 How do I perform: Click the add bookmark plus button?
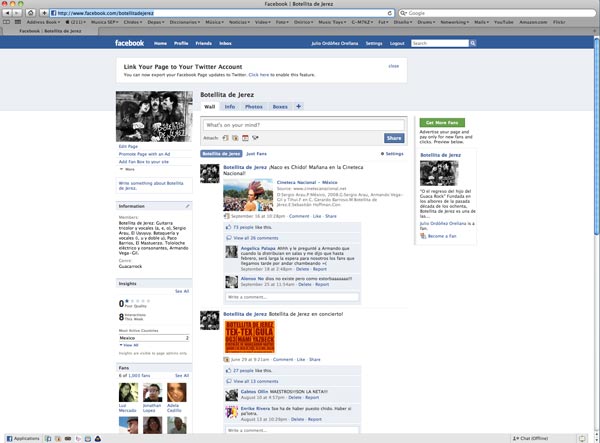44,13
